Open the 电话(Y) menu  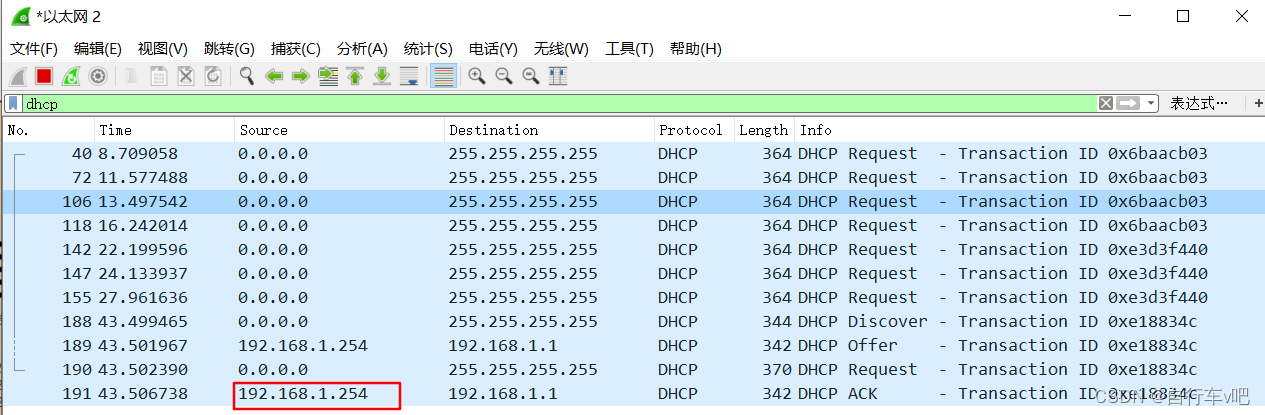pos(493,49)
